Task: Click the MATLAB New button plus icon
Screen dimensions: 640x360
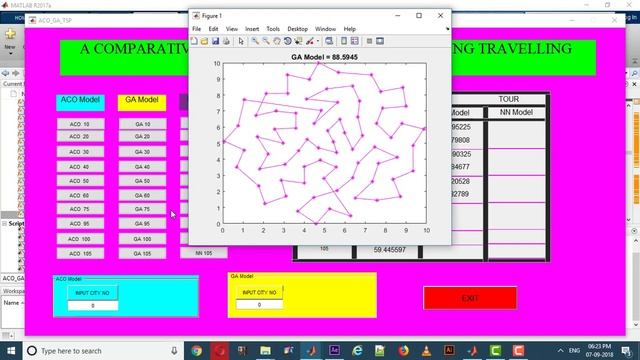Action: click(10, 35)
